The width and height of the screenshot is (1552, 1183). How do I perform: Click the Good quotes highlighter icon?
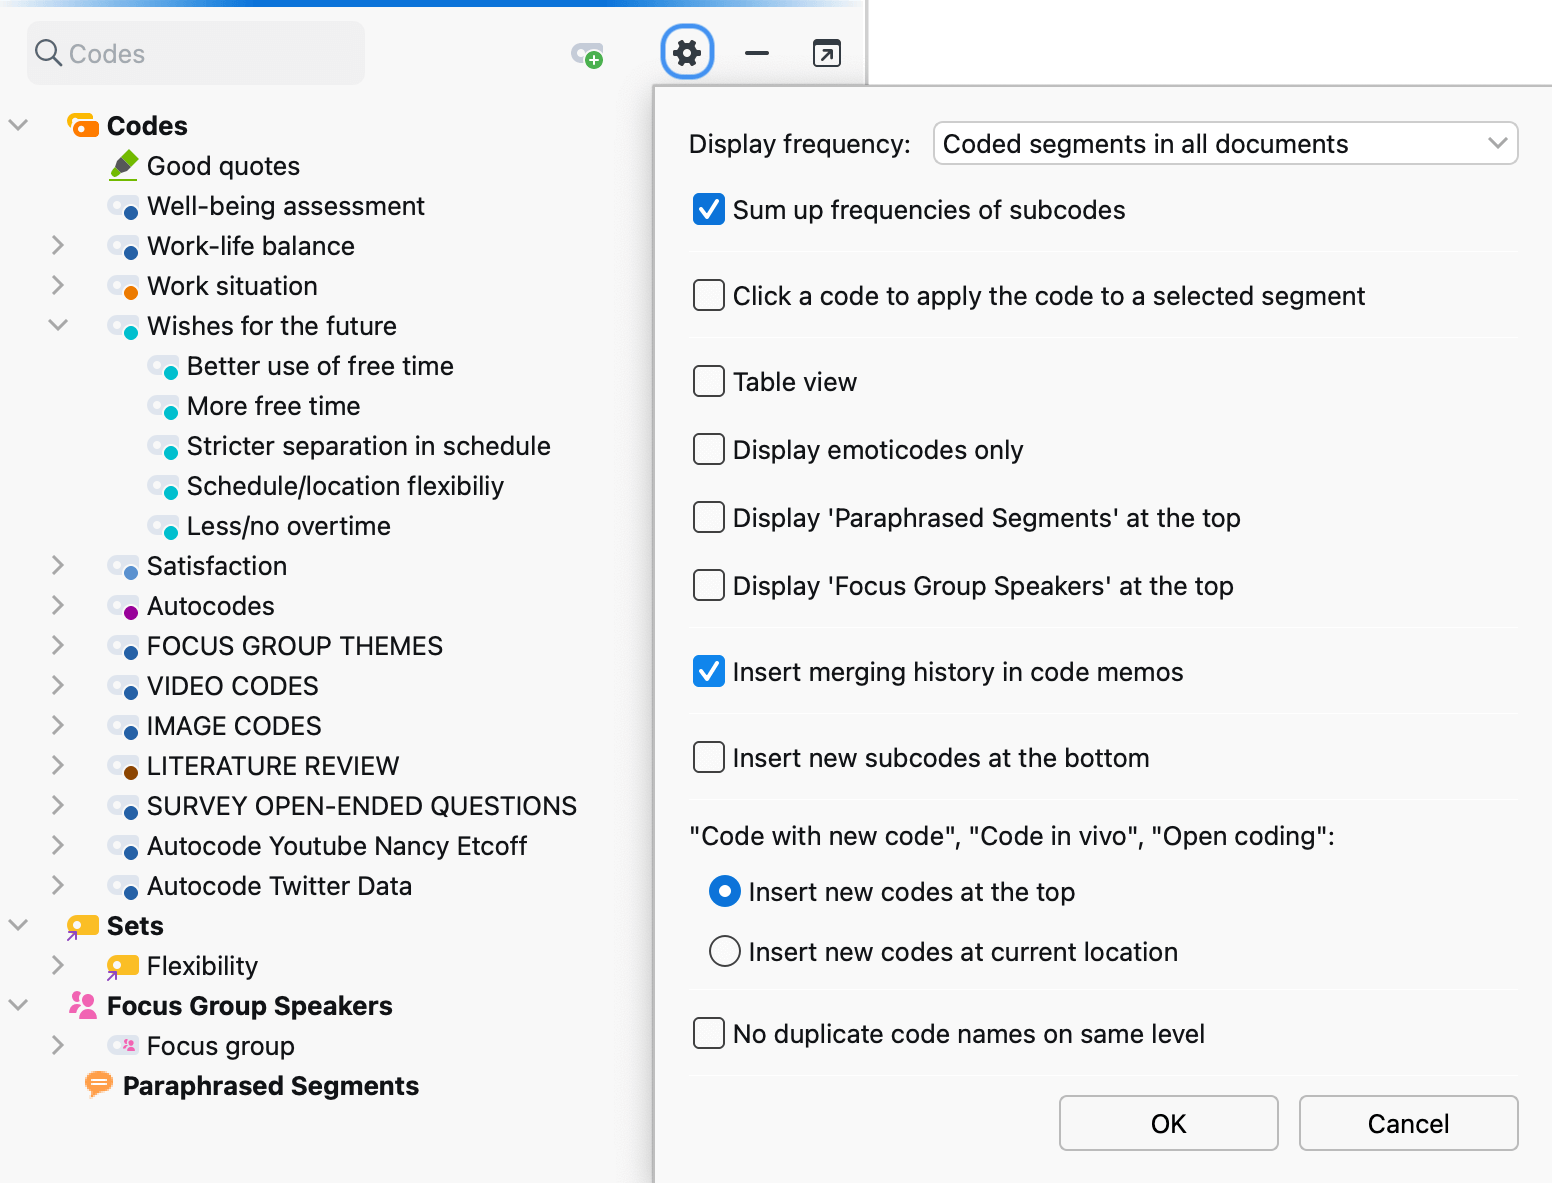point(124,165)
